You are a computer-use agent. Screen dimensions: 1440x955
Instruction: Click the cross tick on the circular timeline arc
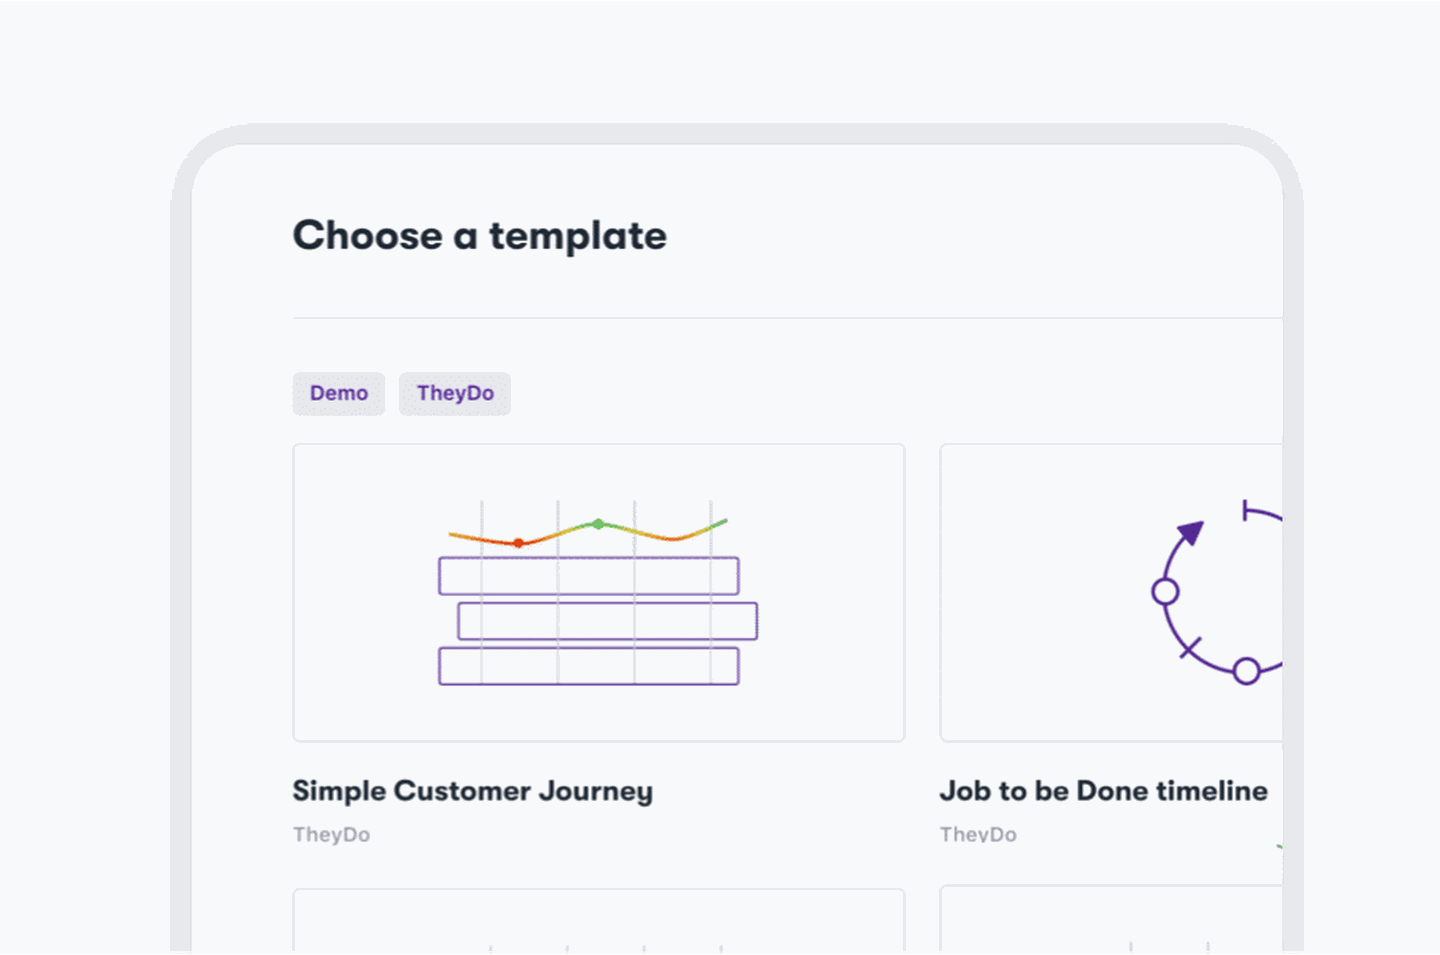click(1189, 648)
